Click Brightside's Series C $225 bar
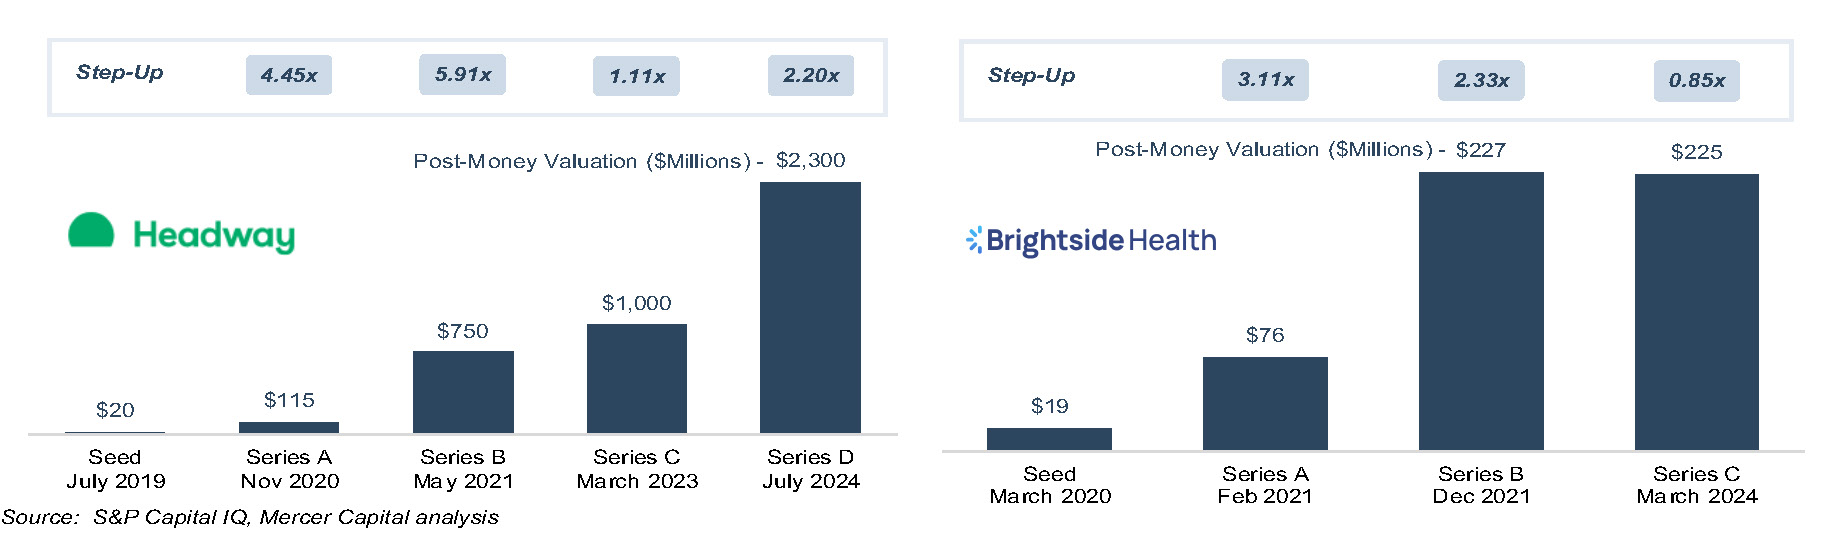The image size is (1833, 556). [1696, 312]
